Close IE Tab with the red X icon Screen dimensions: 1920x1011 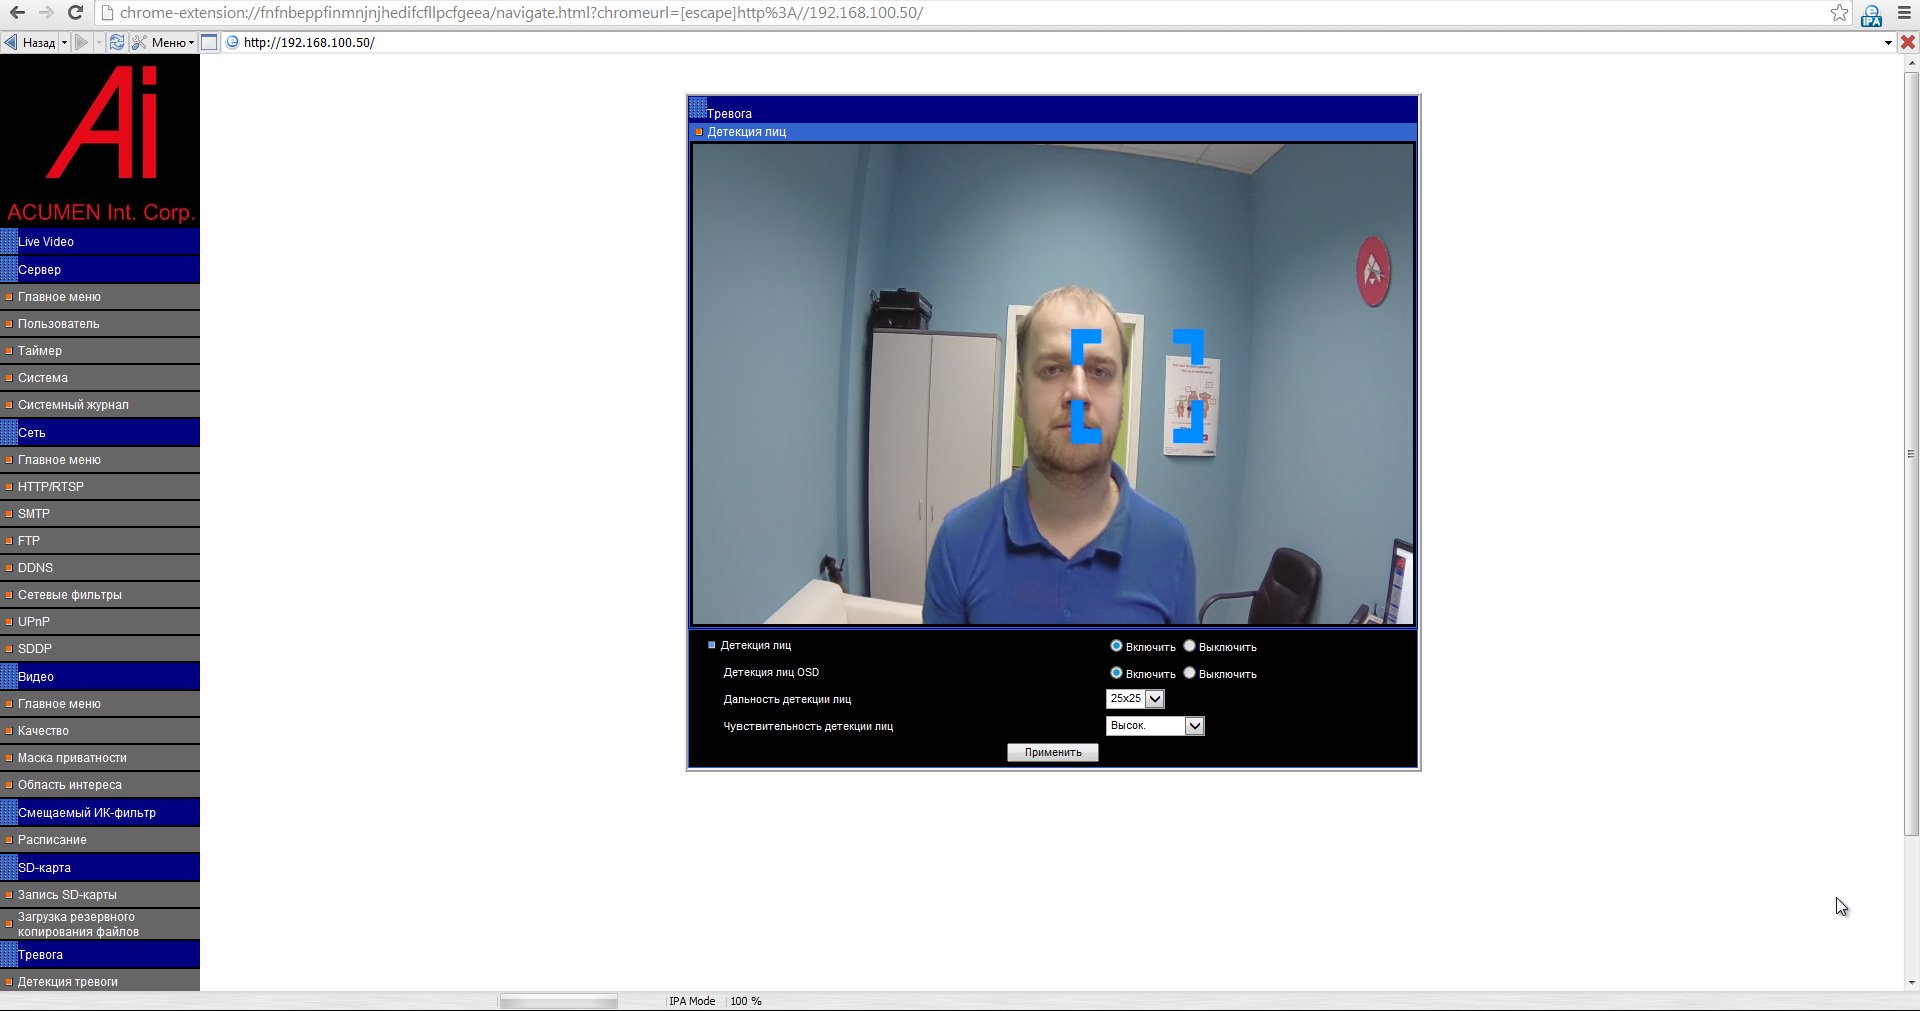pos(1908,42)
